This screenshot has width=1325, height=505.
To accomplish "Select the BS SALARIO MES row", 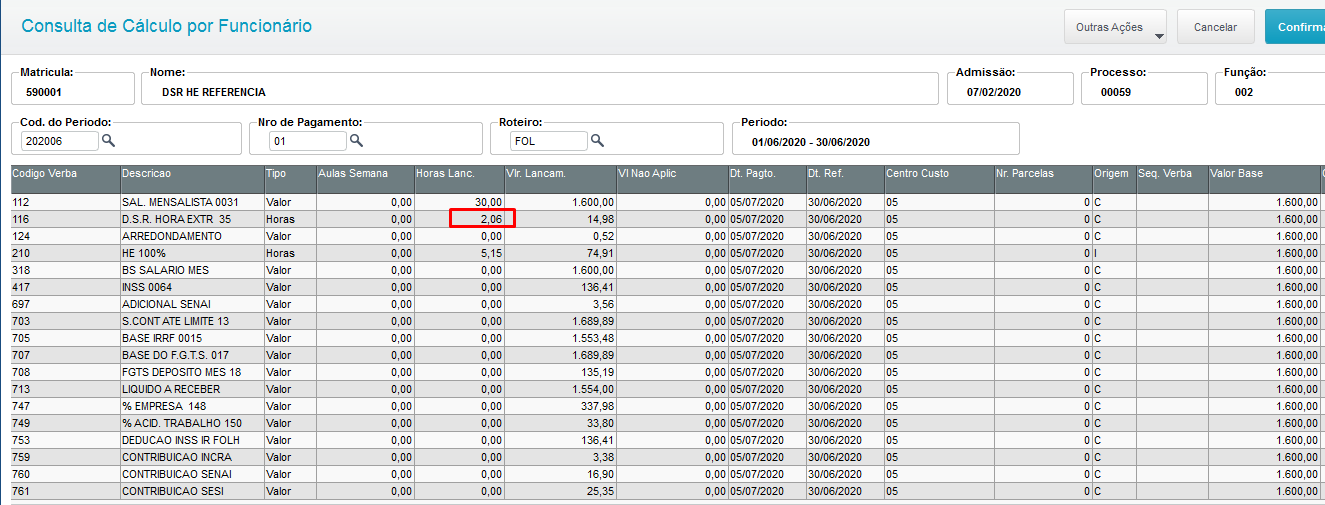I will pos(668,270).
